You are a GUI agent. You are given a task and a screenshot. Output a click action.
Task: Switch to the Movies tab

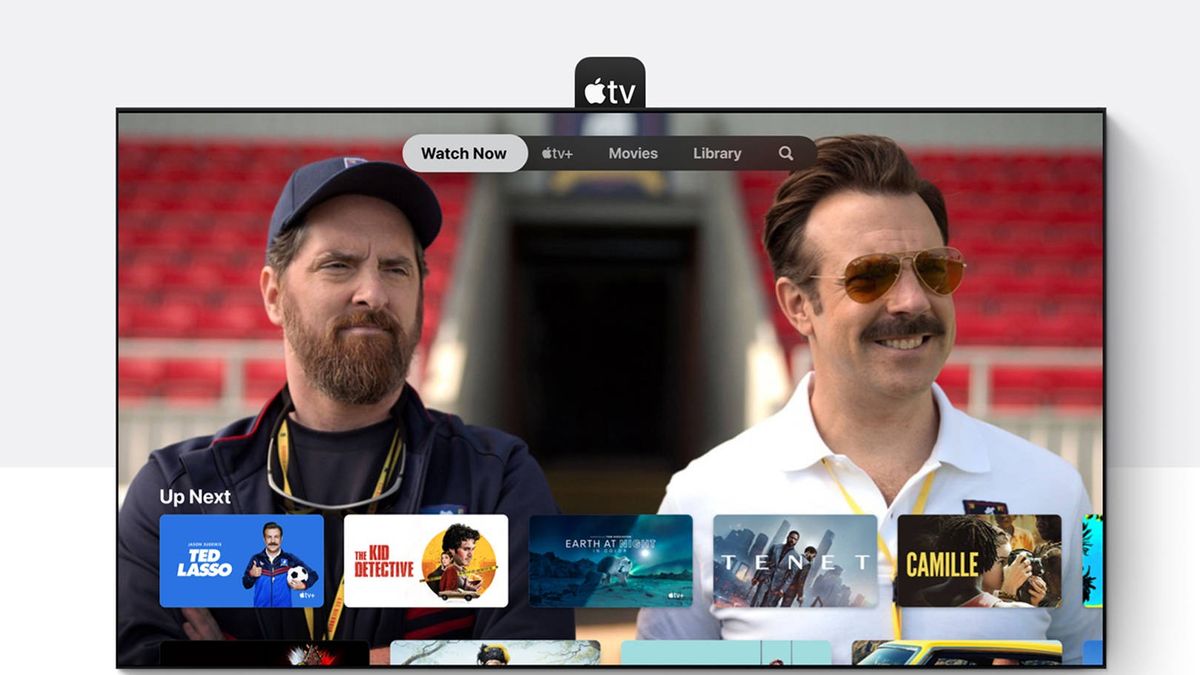pyautogui.click(x=633, y=153)
